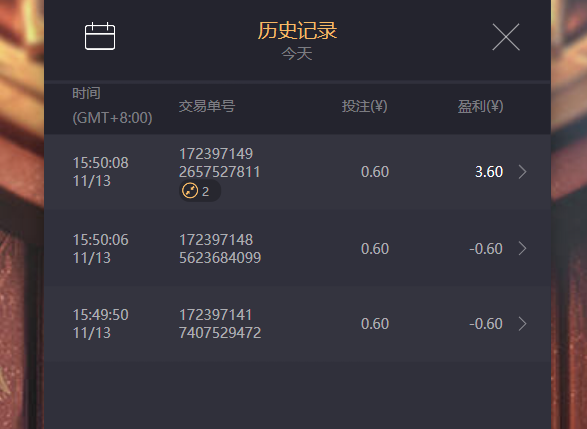This screenshot has height=429, width=587.
Task: Click the 今天 date range label
Action: click(x=297, y=54)
